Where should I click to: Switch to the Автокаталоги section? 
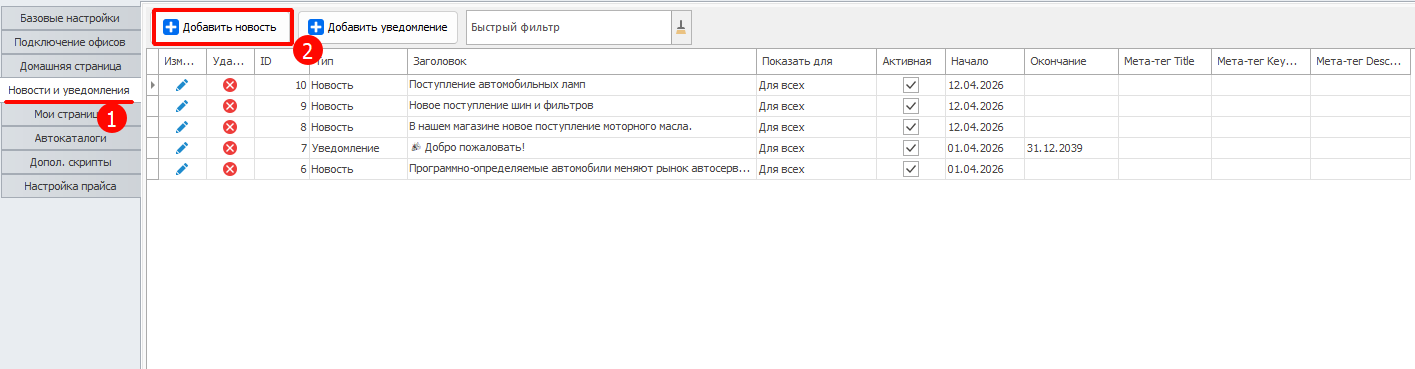click(x=70, y=138)
